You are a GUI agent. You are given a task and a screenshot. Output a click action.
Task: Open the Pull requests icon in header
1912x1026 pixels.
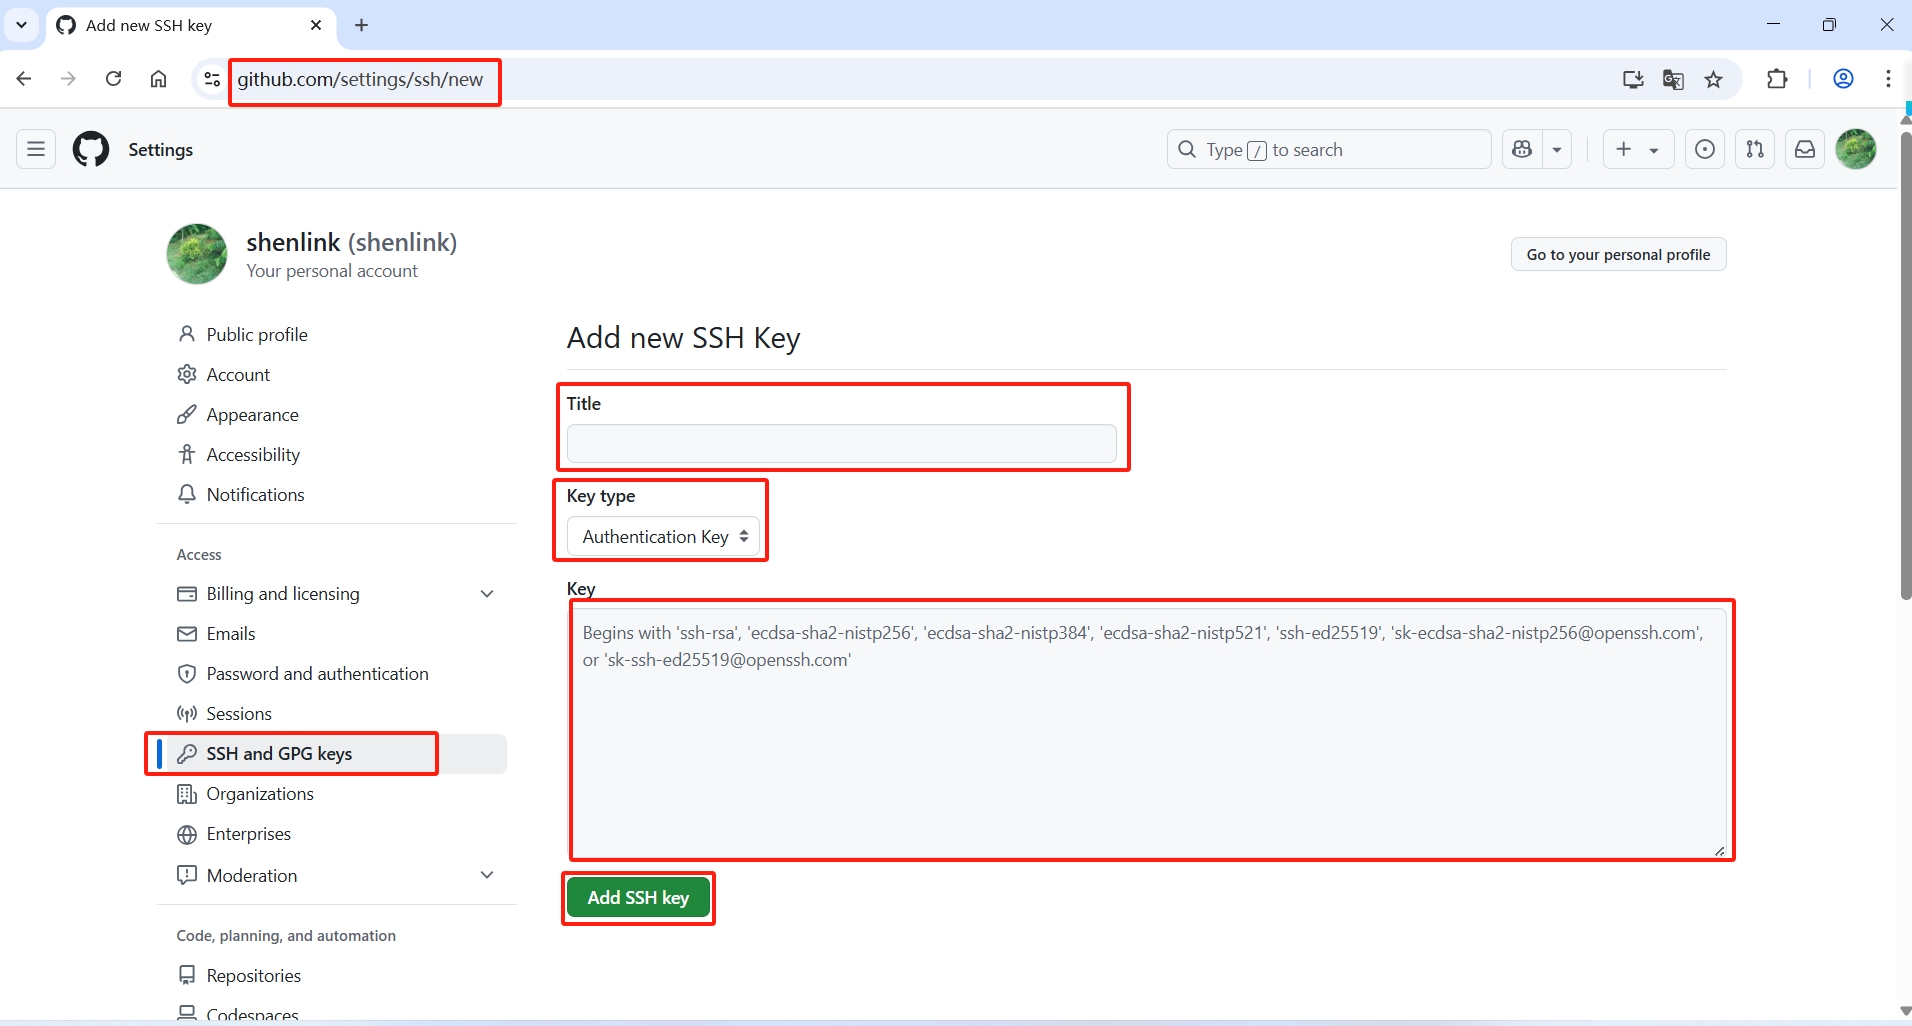[1755, 150]
